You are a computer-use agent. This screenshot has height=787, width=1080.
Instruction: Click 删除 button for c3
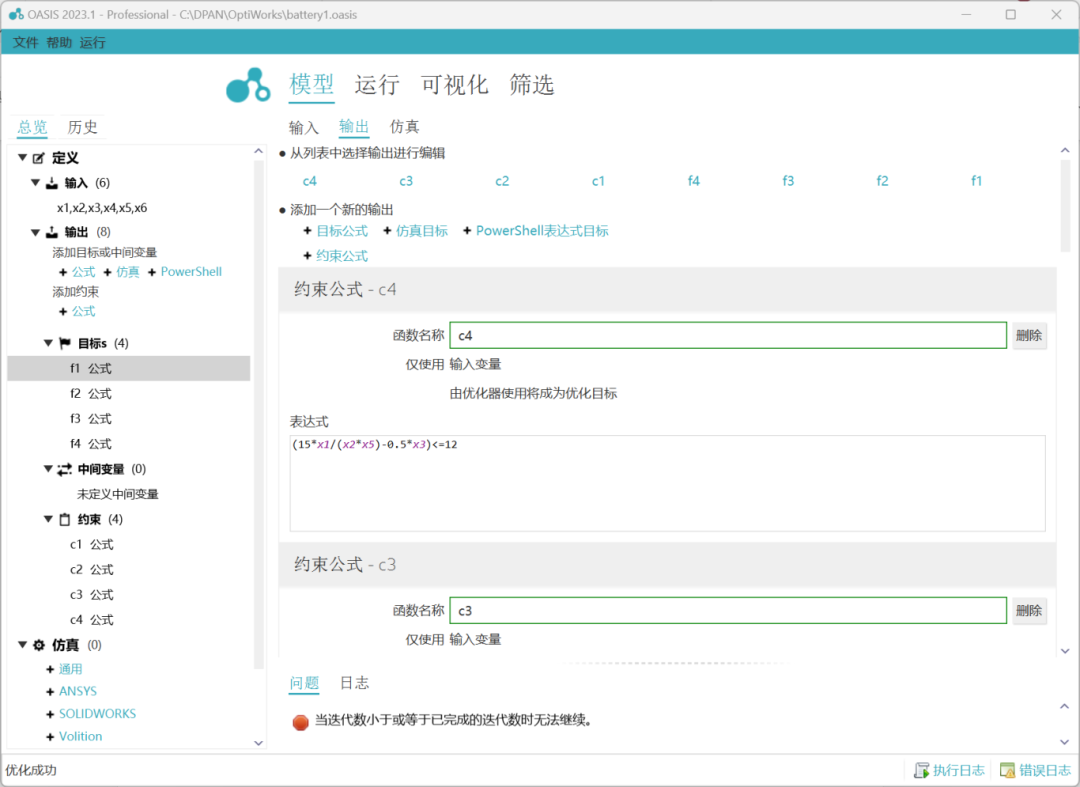coord(1029,611)
